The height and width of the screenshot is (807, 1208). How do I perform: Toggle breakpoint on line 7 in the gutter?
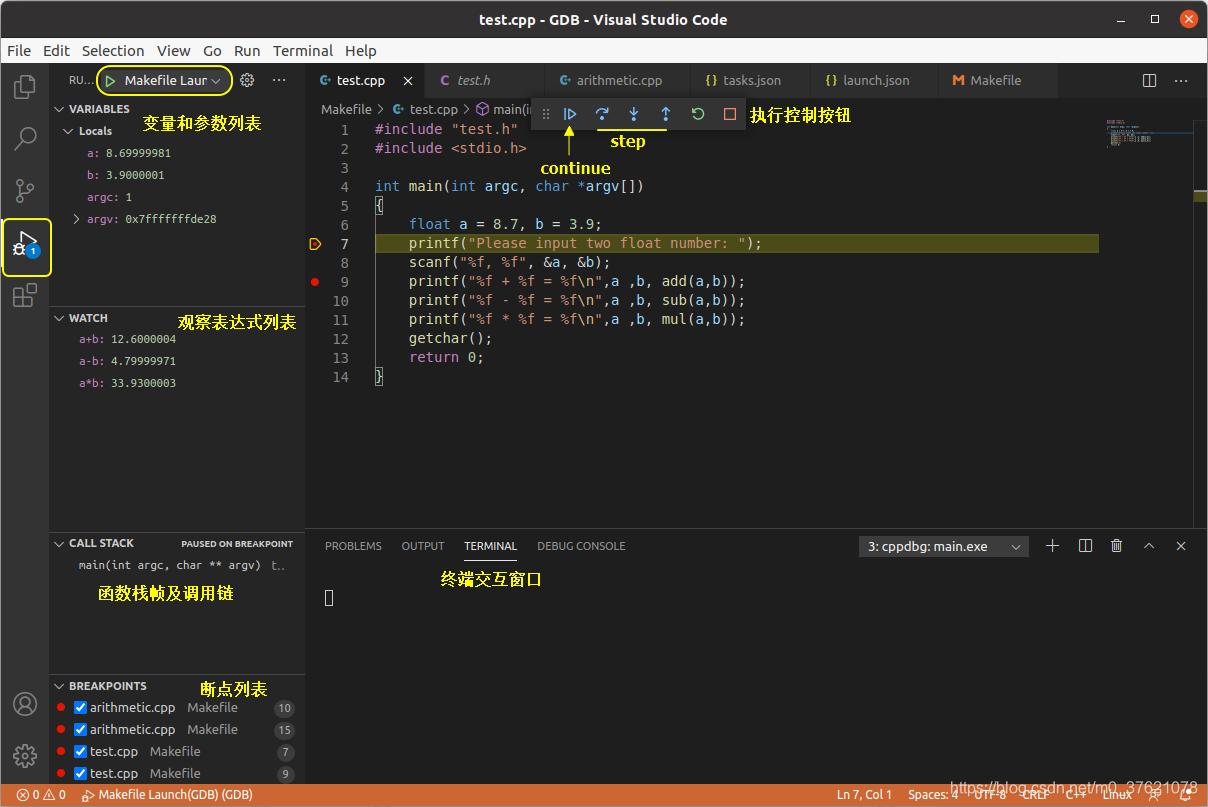(x=315, y=244)
